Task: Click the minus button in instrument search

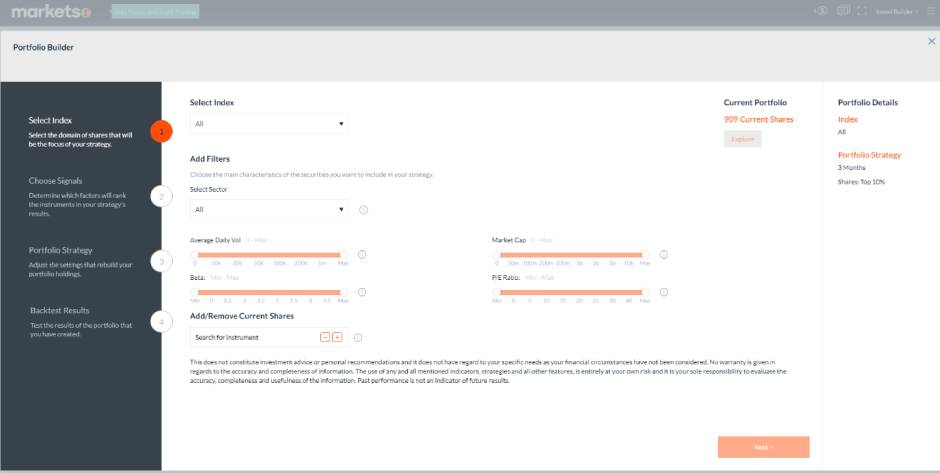Action: 325,338
